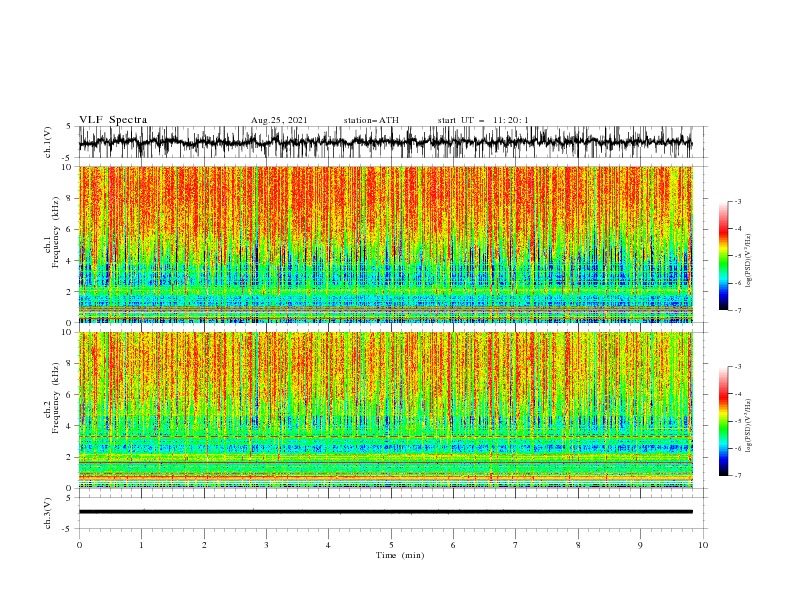Click inside the ch.2 spectrogram panel
Image resolution: width=792 pixels, height=612 pixels.
coord(385,410)
